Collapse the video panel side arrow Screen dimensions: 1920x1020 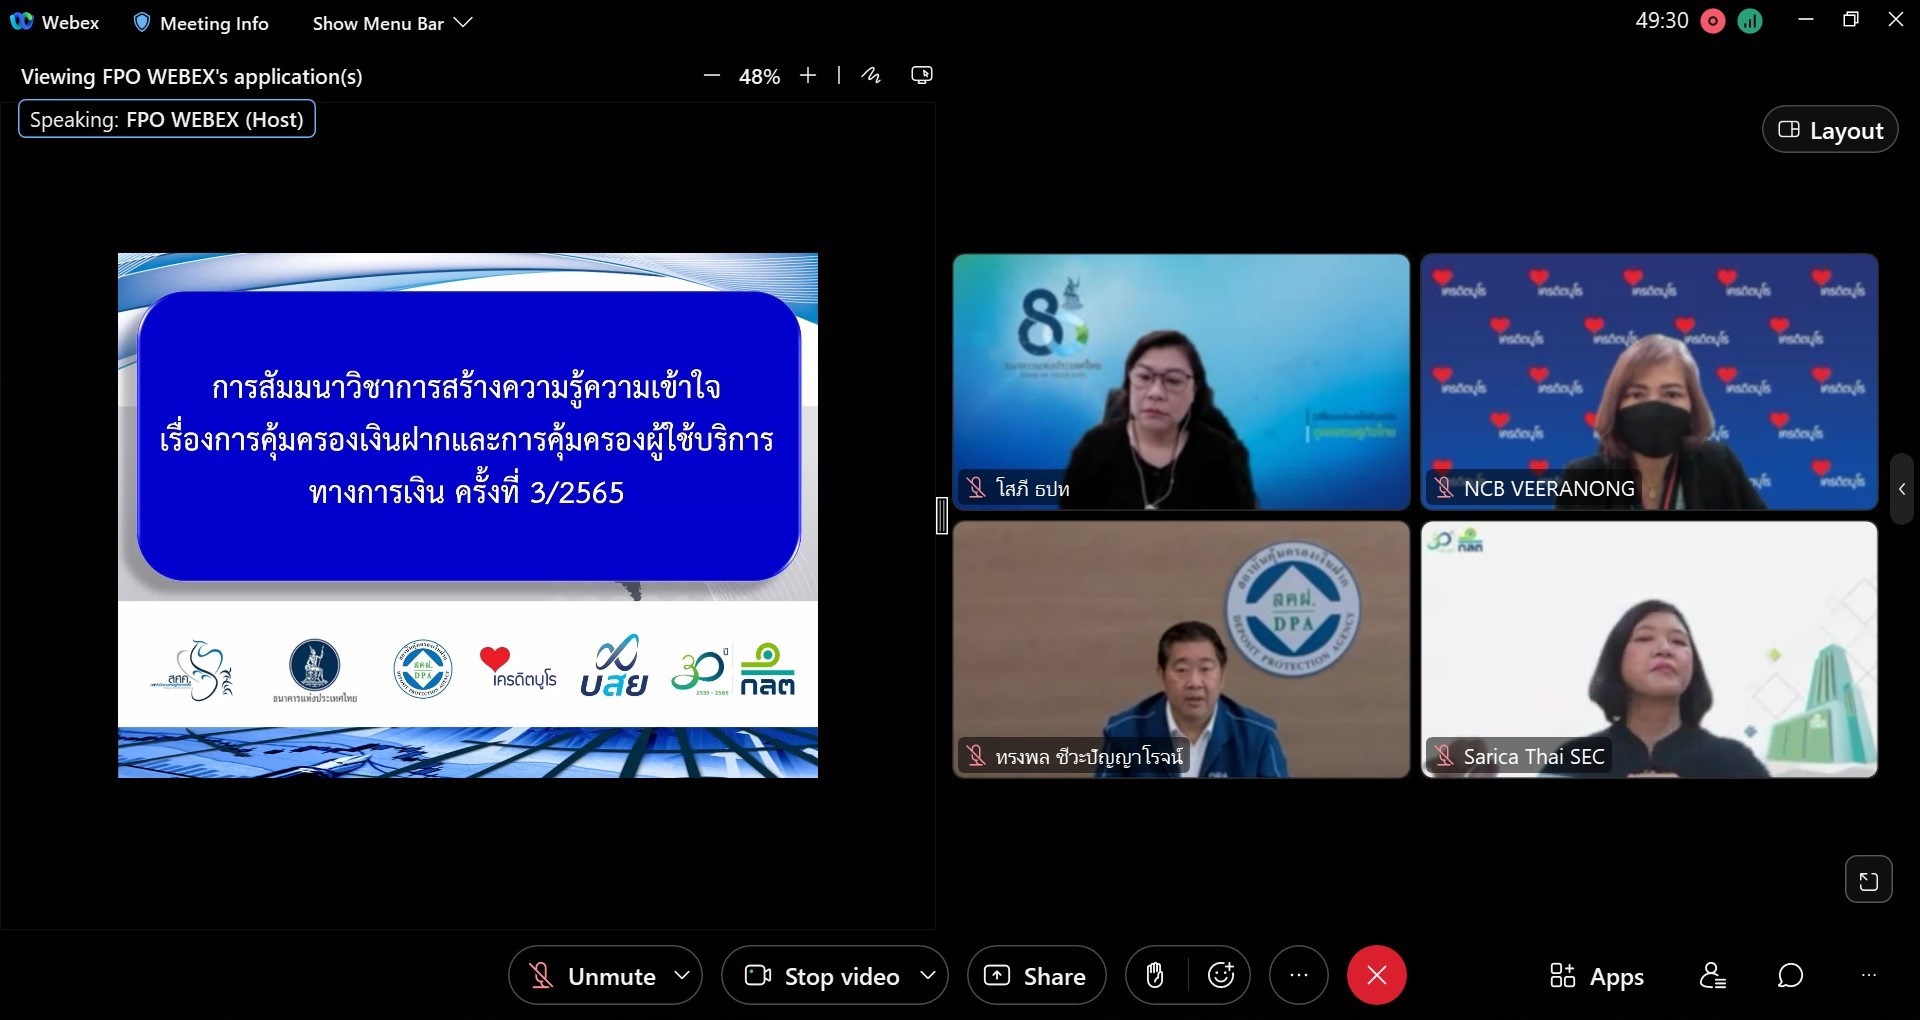[1902, 489]
